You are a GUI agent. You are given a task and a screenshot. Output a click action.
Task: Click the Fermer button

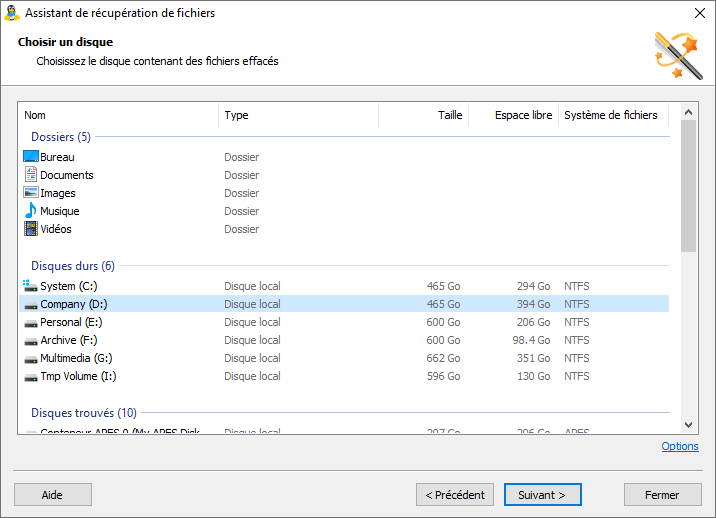click(x=663, y=495)
